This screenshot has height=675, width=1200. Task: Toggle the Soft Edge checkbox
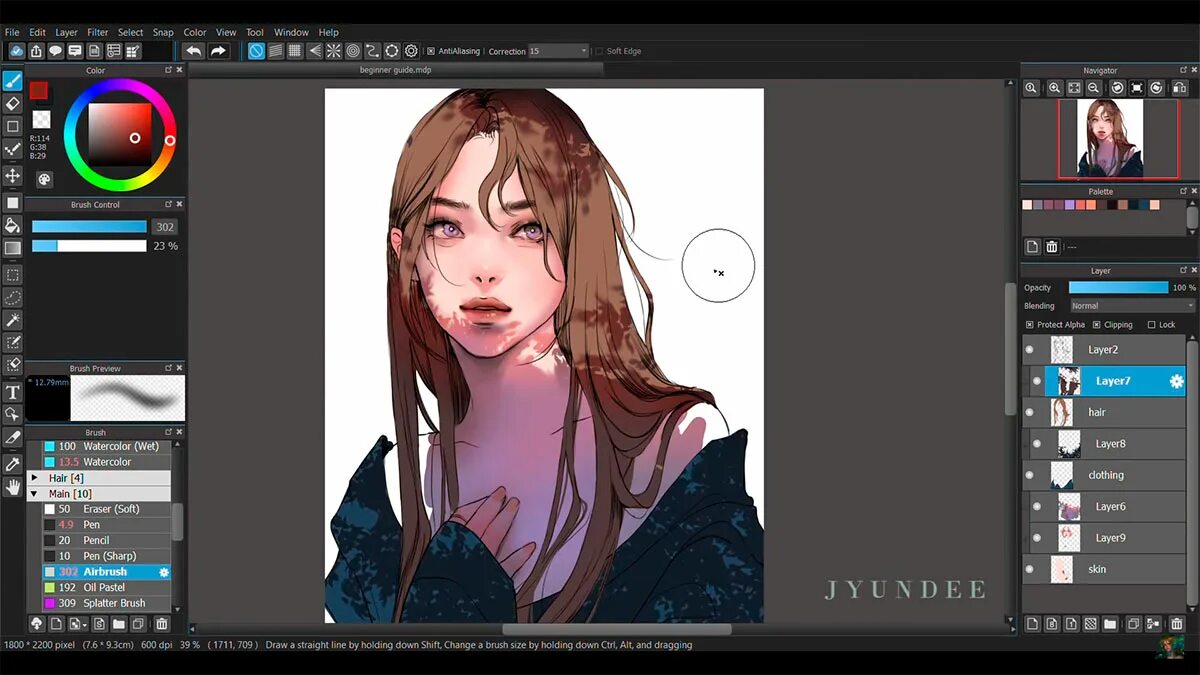click(x=599, y=51)
